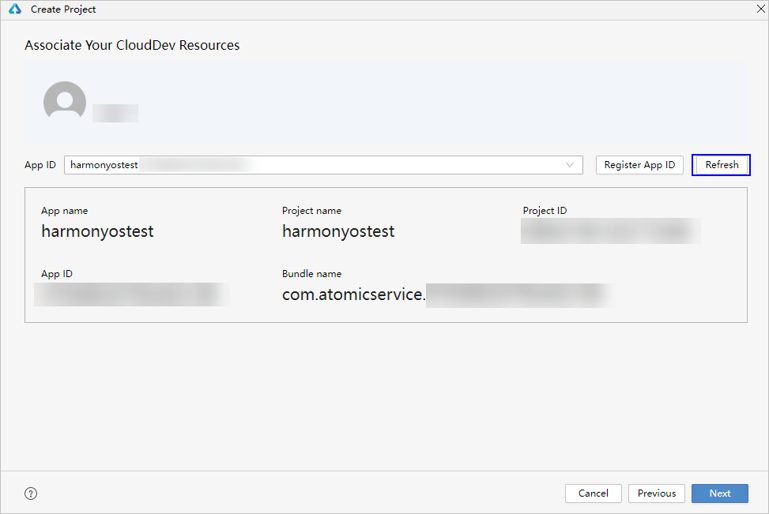Click the help question mark icon
The width and height of the screenshot is (769, 514).
point(31,493)
